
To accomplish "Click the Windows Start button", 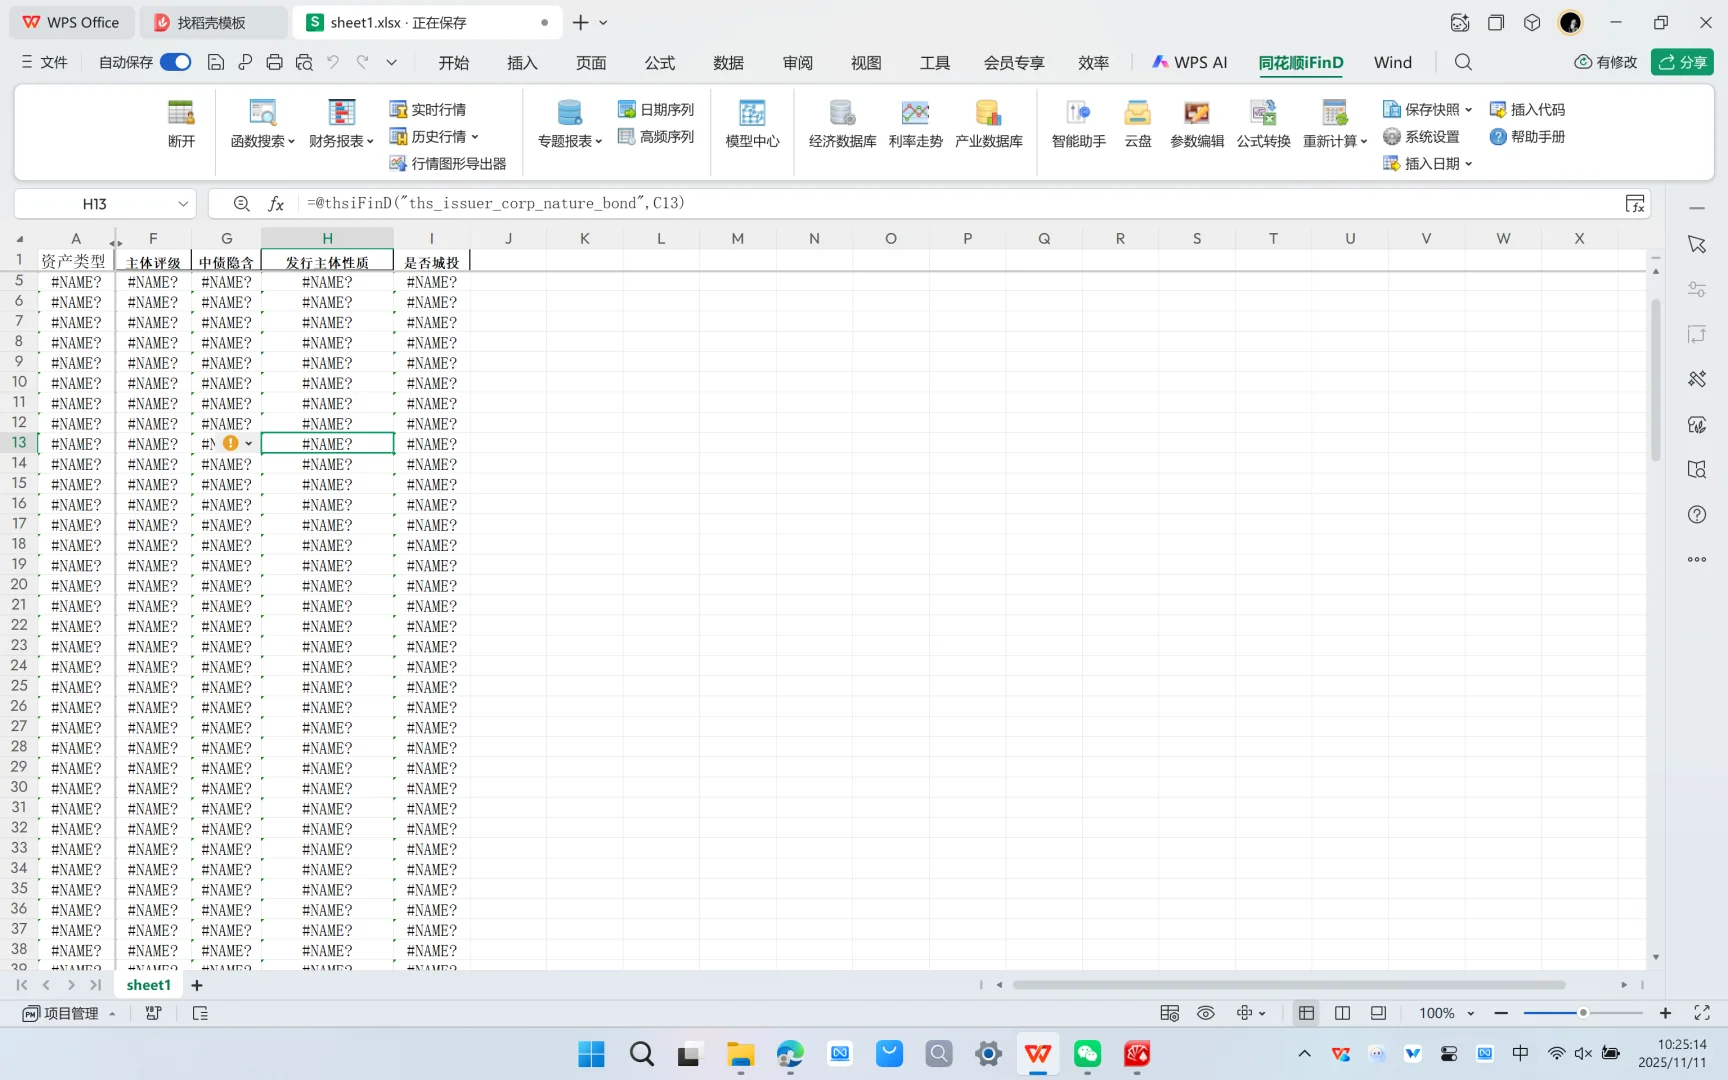I will point(591,1054).
